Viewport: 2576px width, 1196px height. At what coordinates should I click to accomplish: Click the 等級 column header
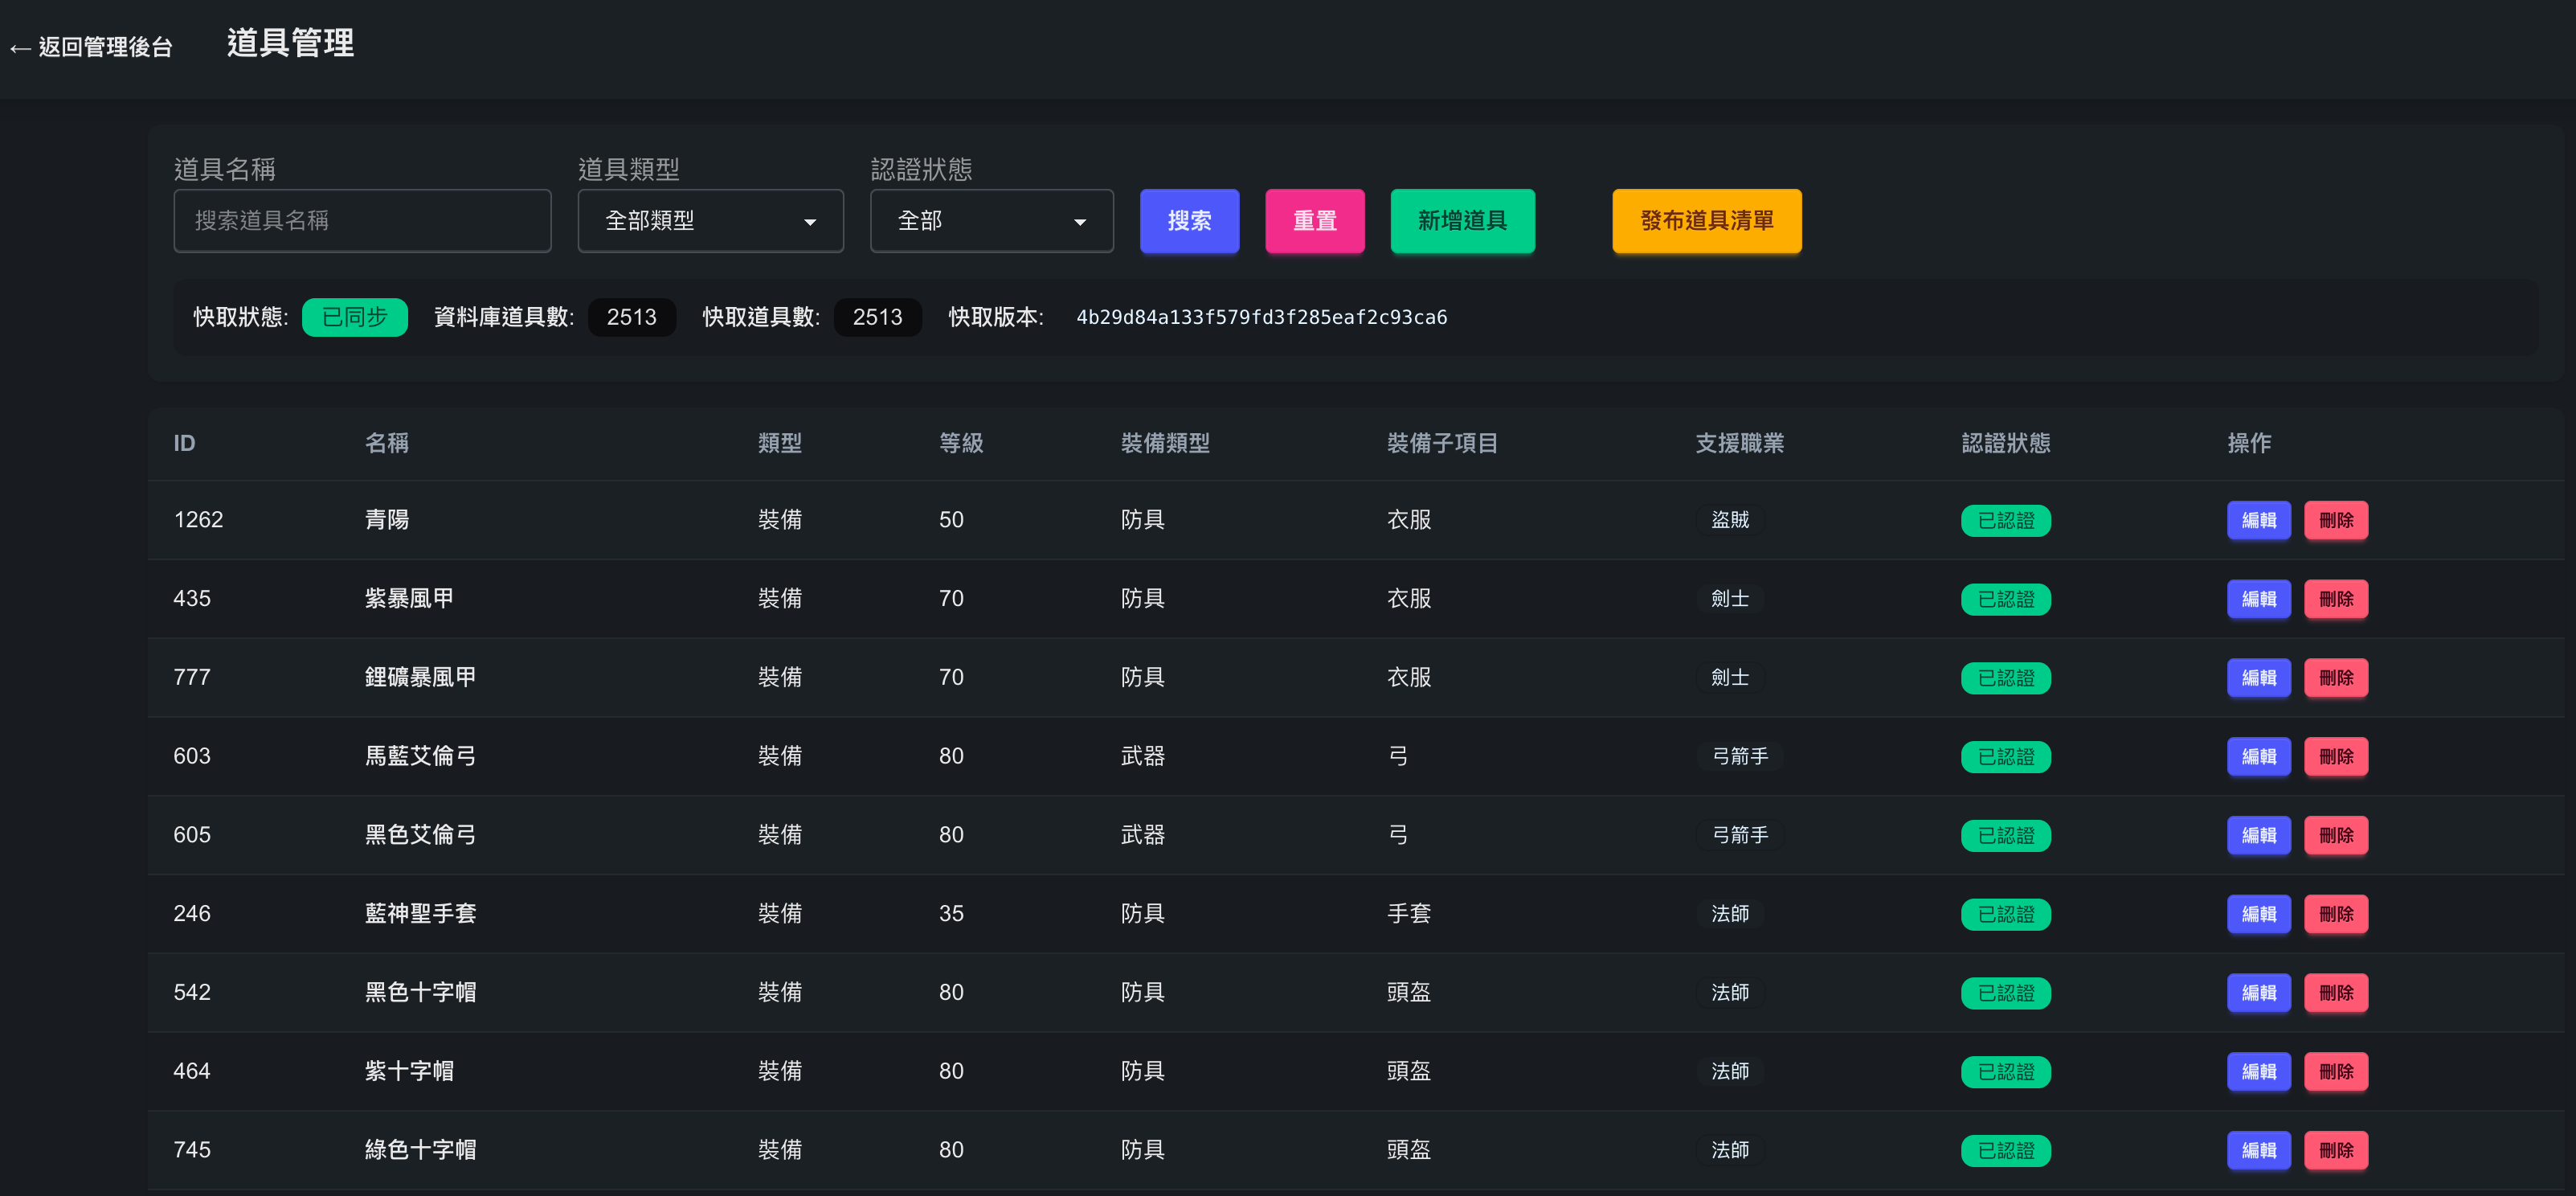(x=960, y=443)
